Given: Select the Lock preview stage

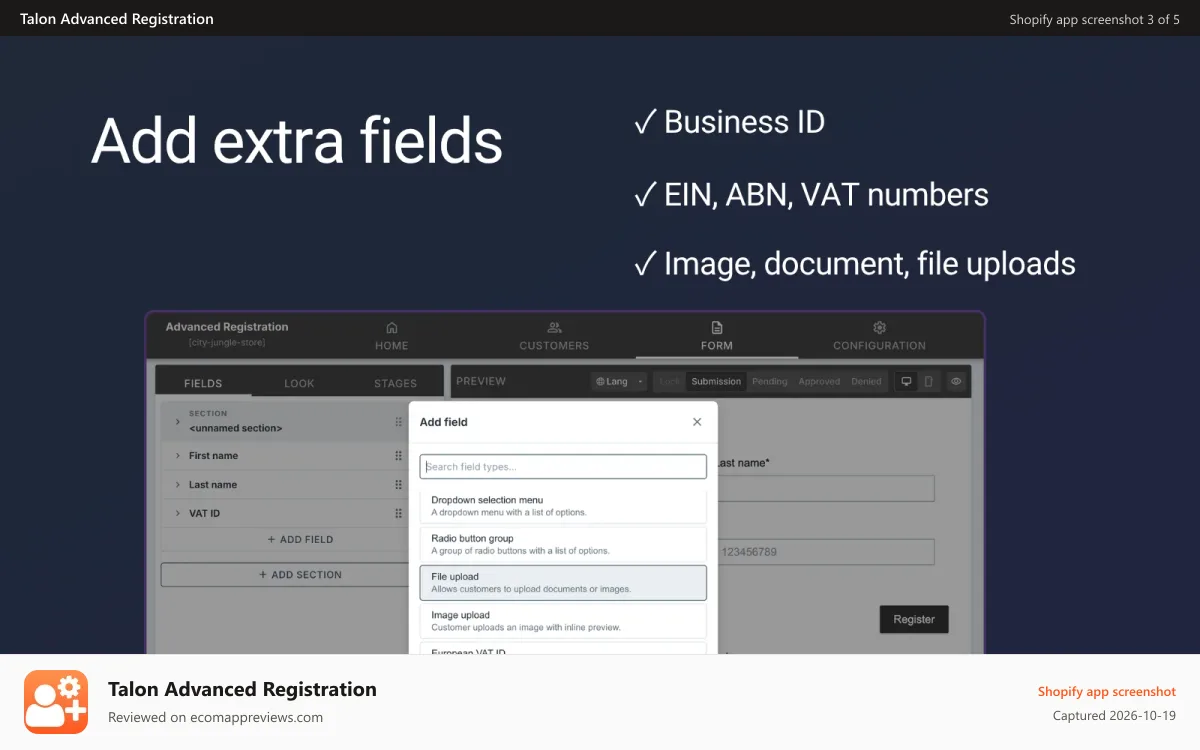Looking at the screenshot, I should tap(670, 381).
